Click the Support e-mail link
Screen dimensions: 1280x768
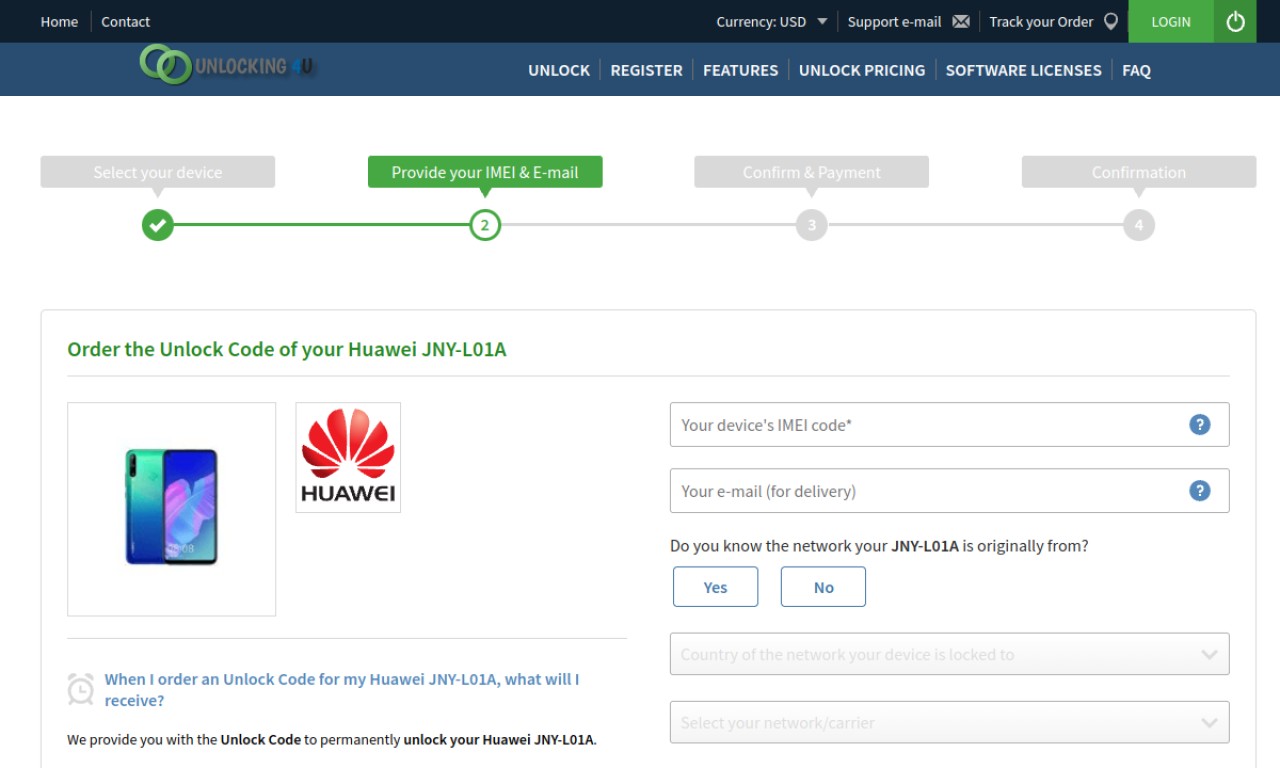coord(894,21)
